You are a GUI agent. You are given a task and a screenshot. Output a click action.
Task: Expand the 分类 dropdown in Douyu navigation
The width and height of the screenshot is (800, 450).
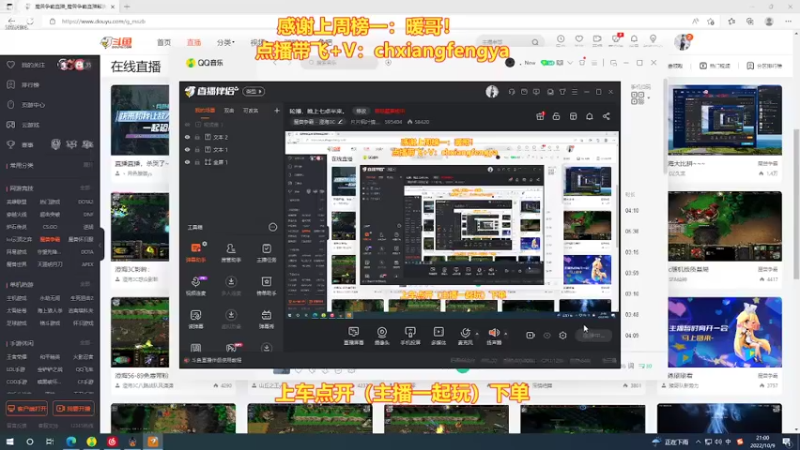pyautogui.click(x=225, y=42)
